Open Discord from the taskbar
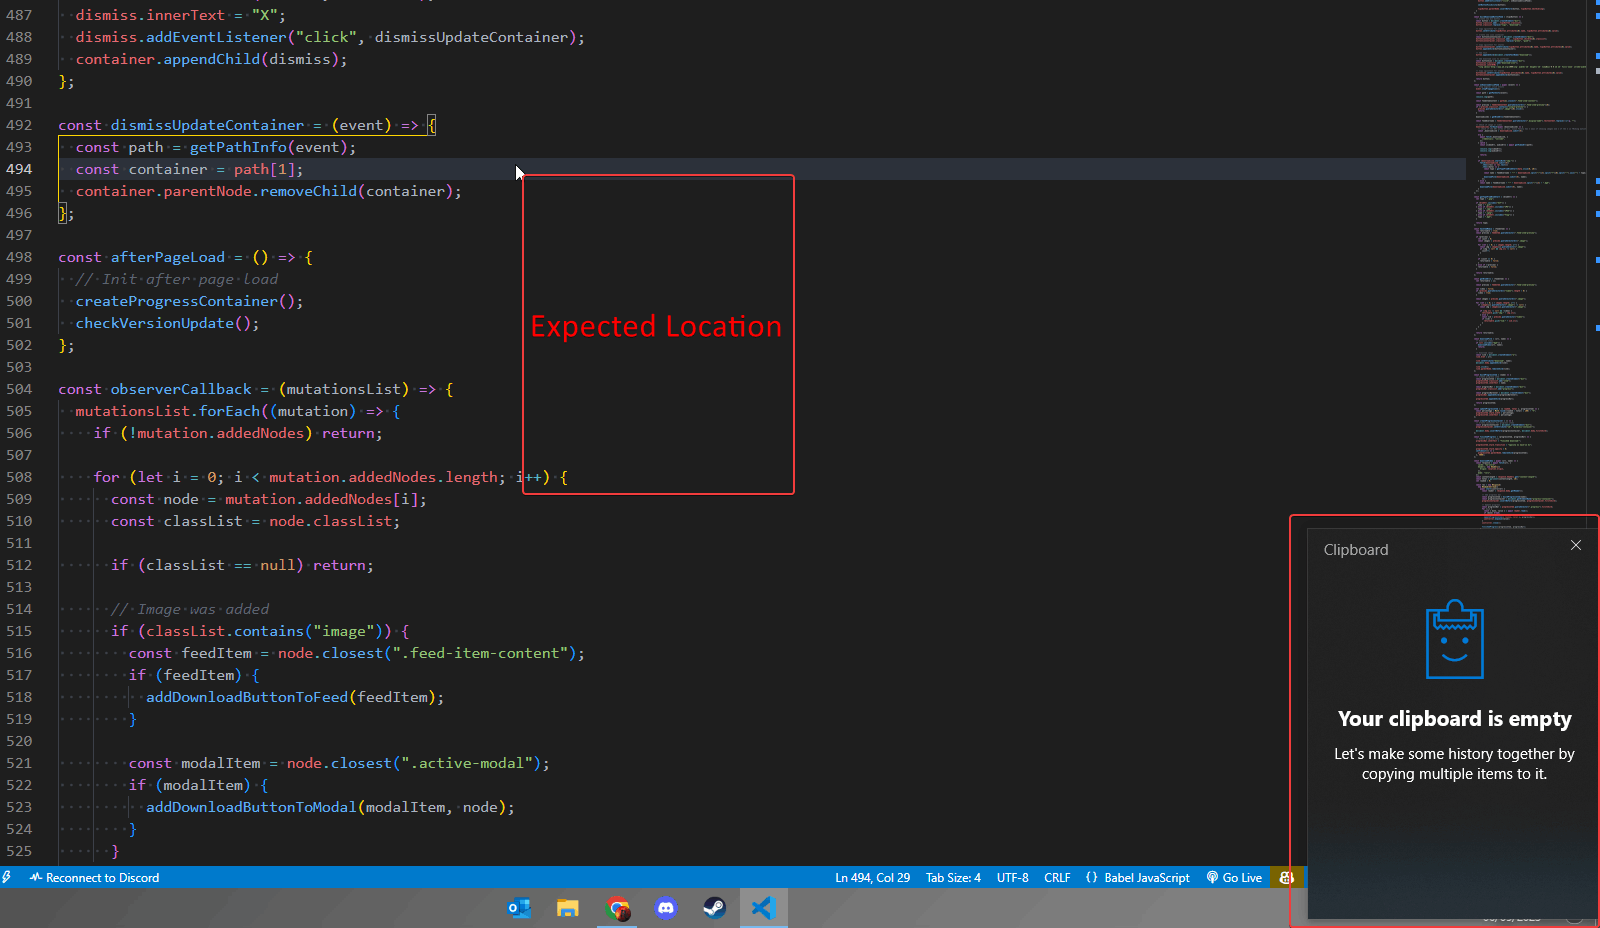Screen dimensions: 1600x928 tap(666, 908)
